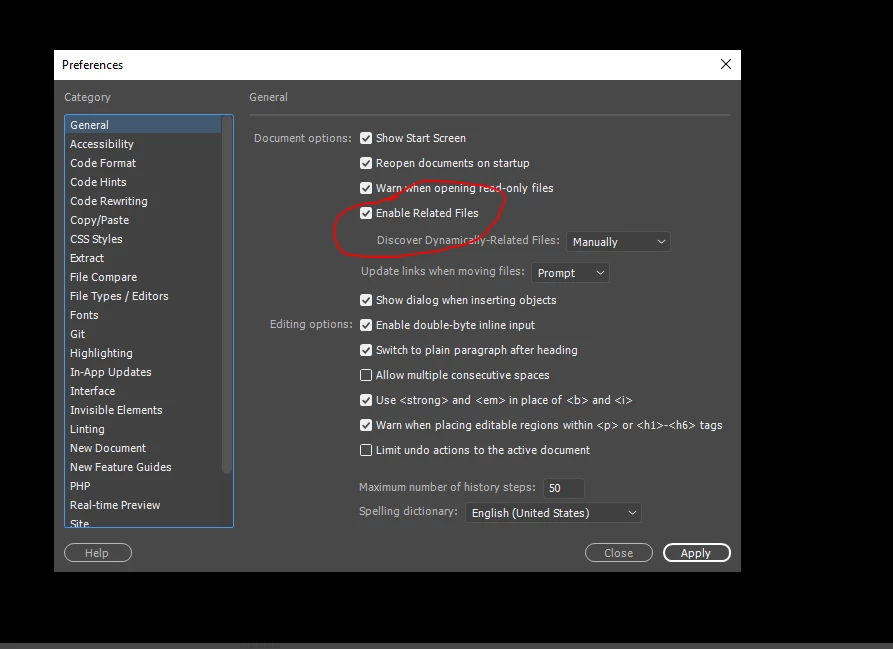This screenshot has width=893, height=649.
Task: Edit Maximum number of history steps field
Action: tap(563, 488)
